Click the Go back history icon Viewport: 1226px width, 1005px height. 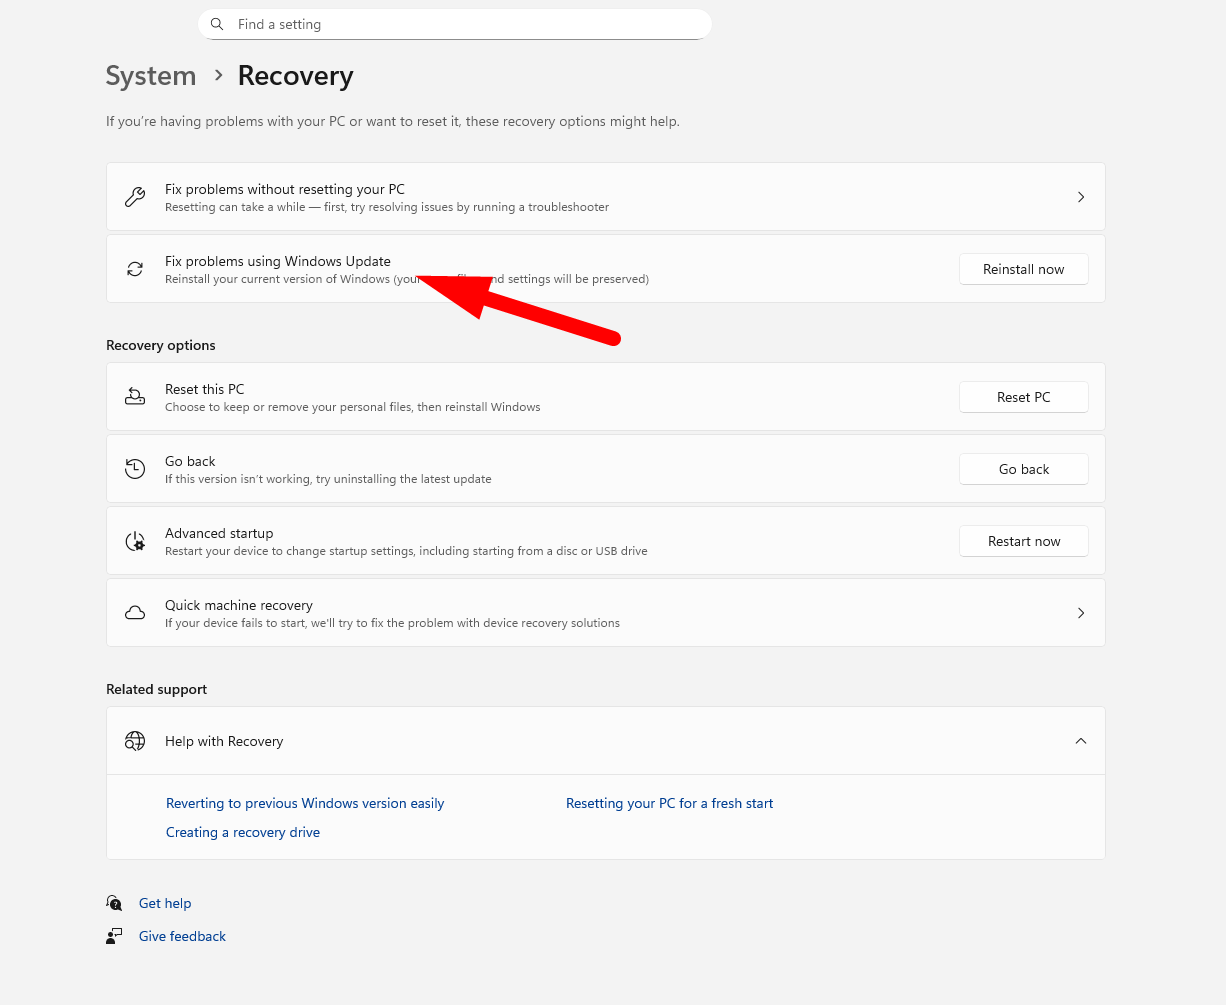pos(135,469)
